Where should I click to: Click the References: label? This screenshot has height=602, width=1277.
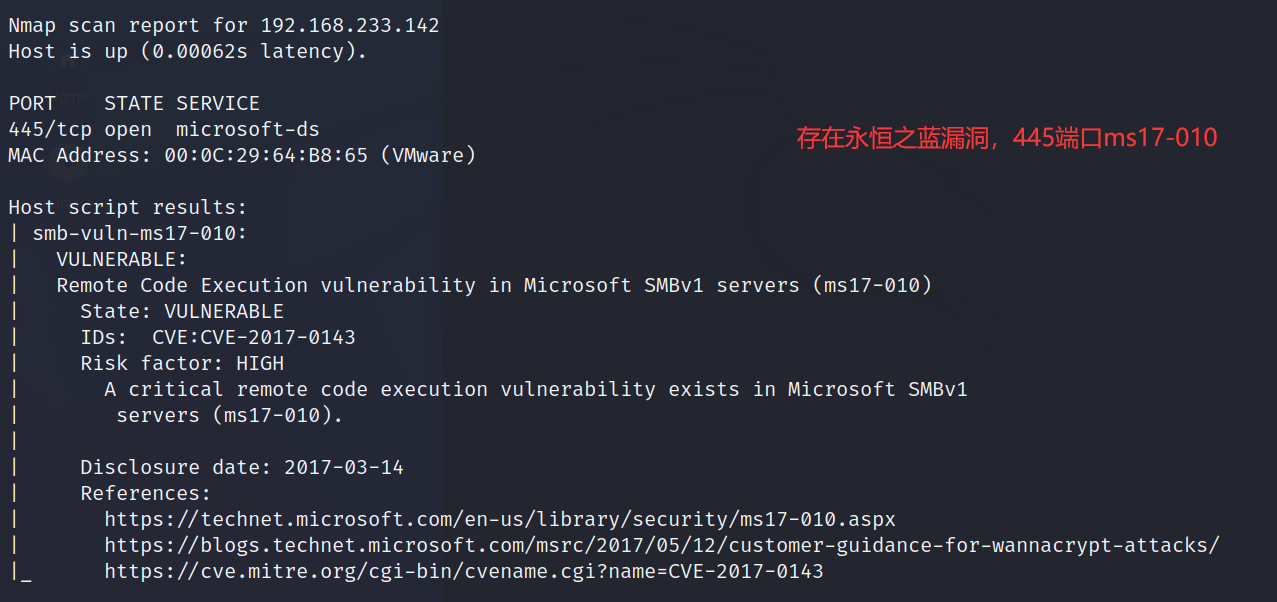[x=146, y=494]
